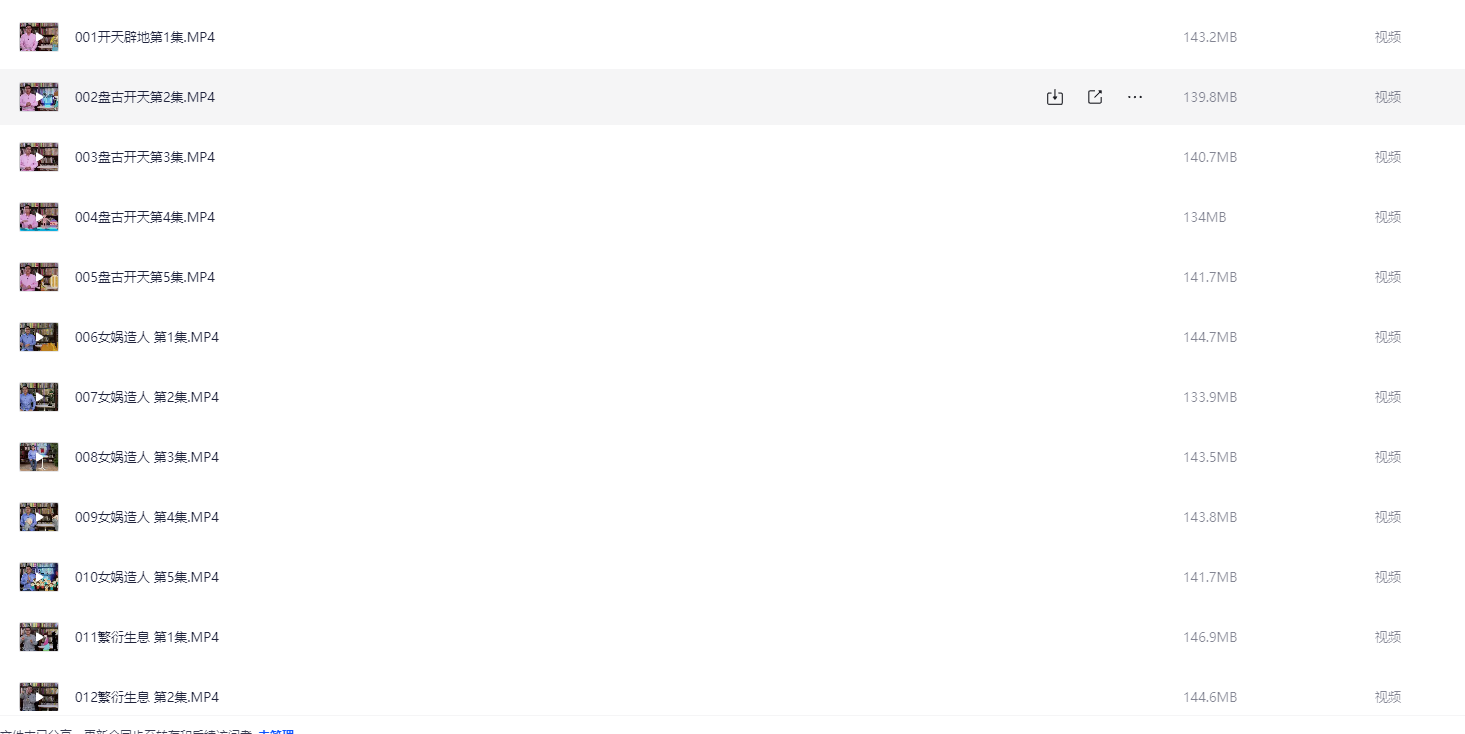Open file 004盘古开天第4集.MP4

coord(145,217)
